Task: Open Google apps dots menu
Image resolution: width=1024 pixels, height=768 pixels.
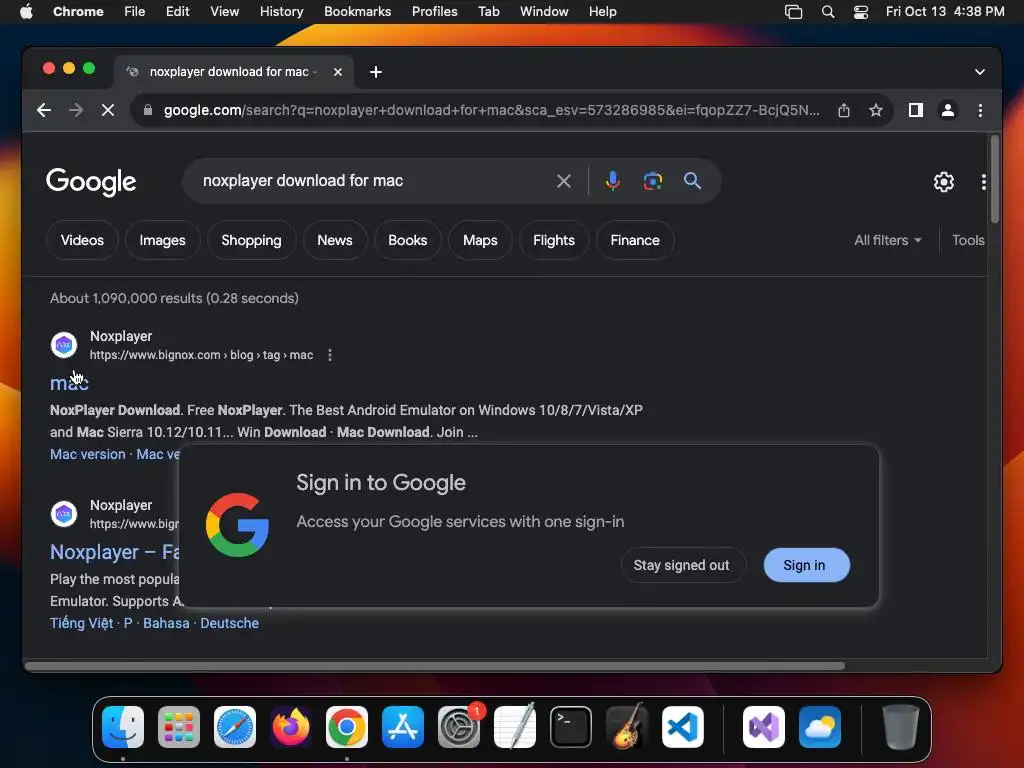Action: click(983, 182)
